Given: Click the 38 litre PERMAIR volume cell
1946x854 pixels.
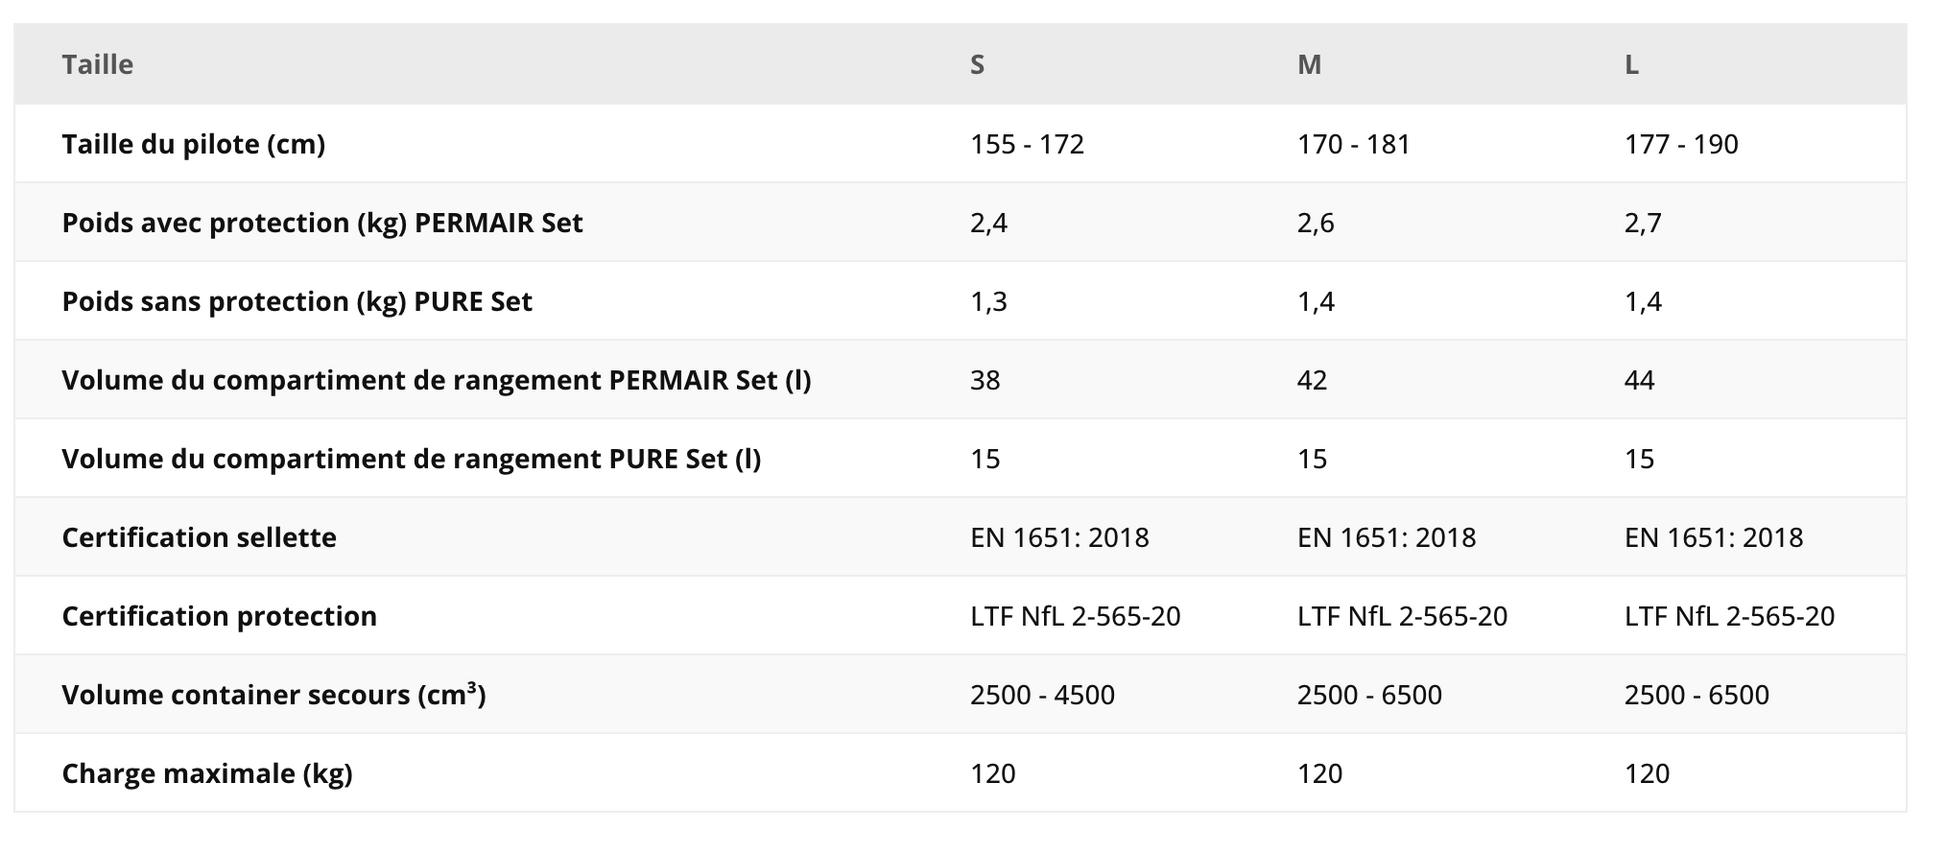Looking at the screenshot, I should point(985,380).
